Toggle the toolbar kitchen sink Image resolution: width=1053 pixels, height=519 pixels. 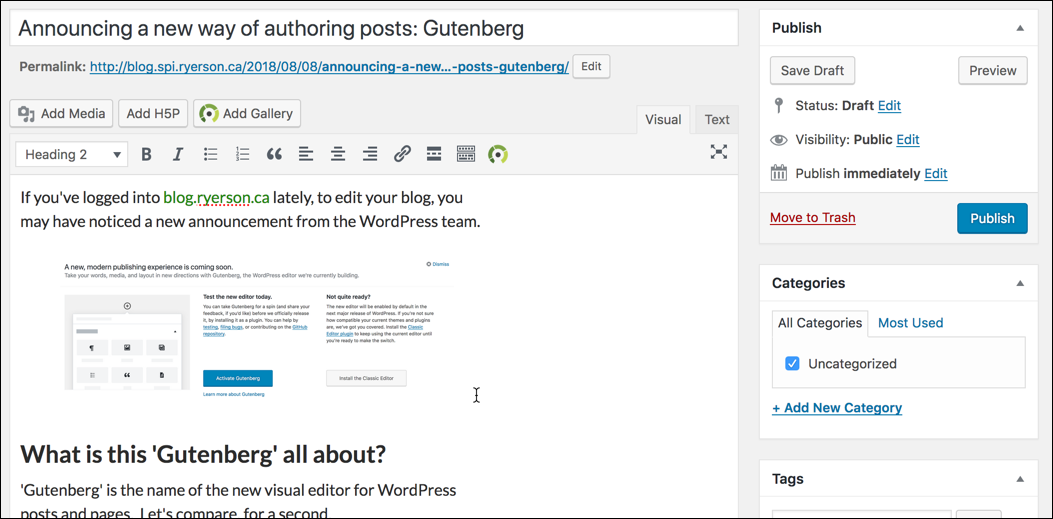click(x=466, y=154)
